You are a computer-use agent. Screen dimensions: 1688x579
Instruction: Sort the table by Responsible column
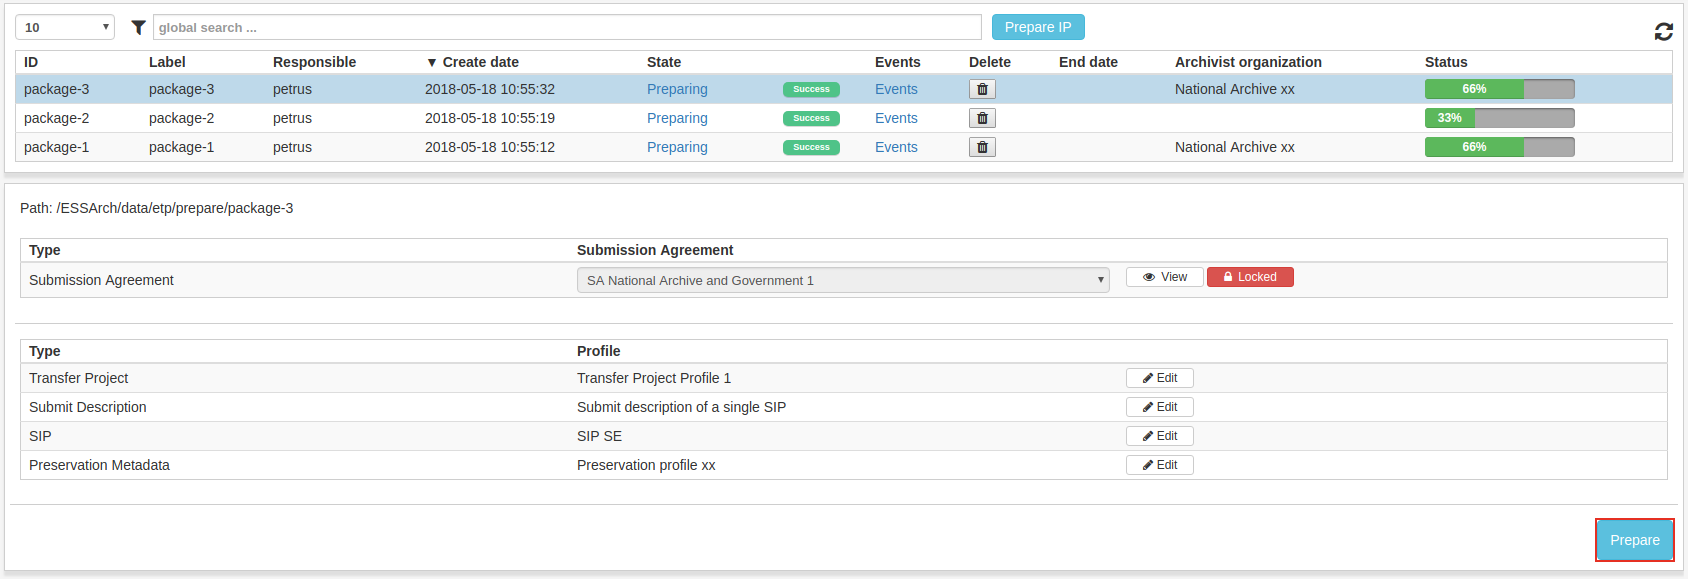pyautogui.click(x=314, y=62)
